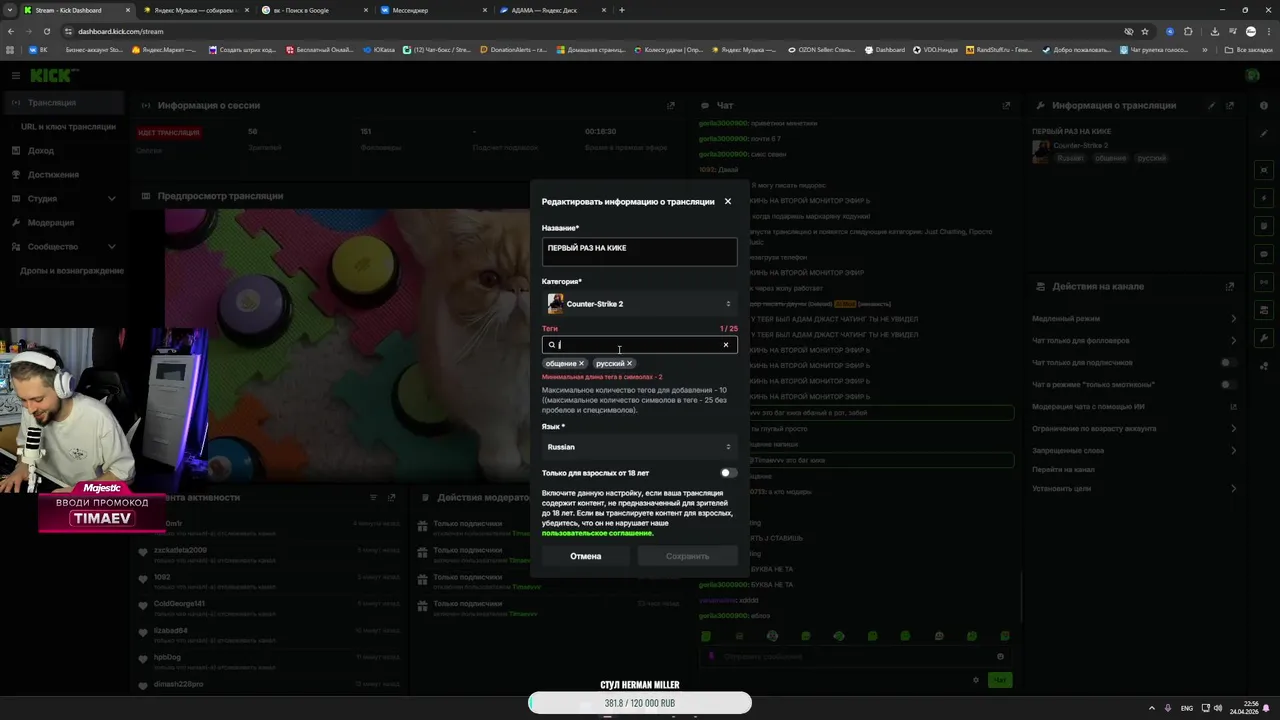Image resolution: width=1280 pixels, height=720 pixels.
Task: Open the 'DonationAlerts' bookmark
Action: [x=513, y=49]
